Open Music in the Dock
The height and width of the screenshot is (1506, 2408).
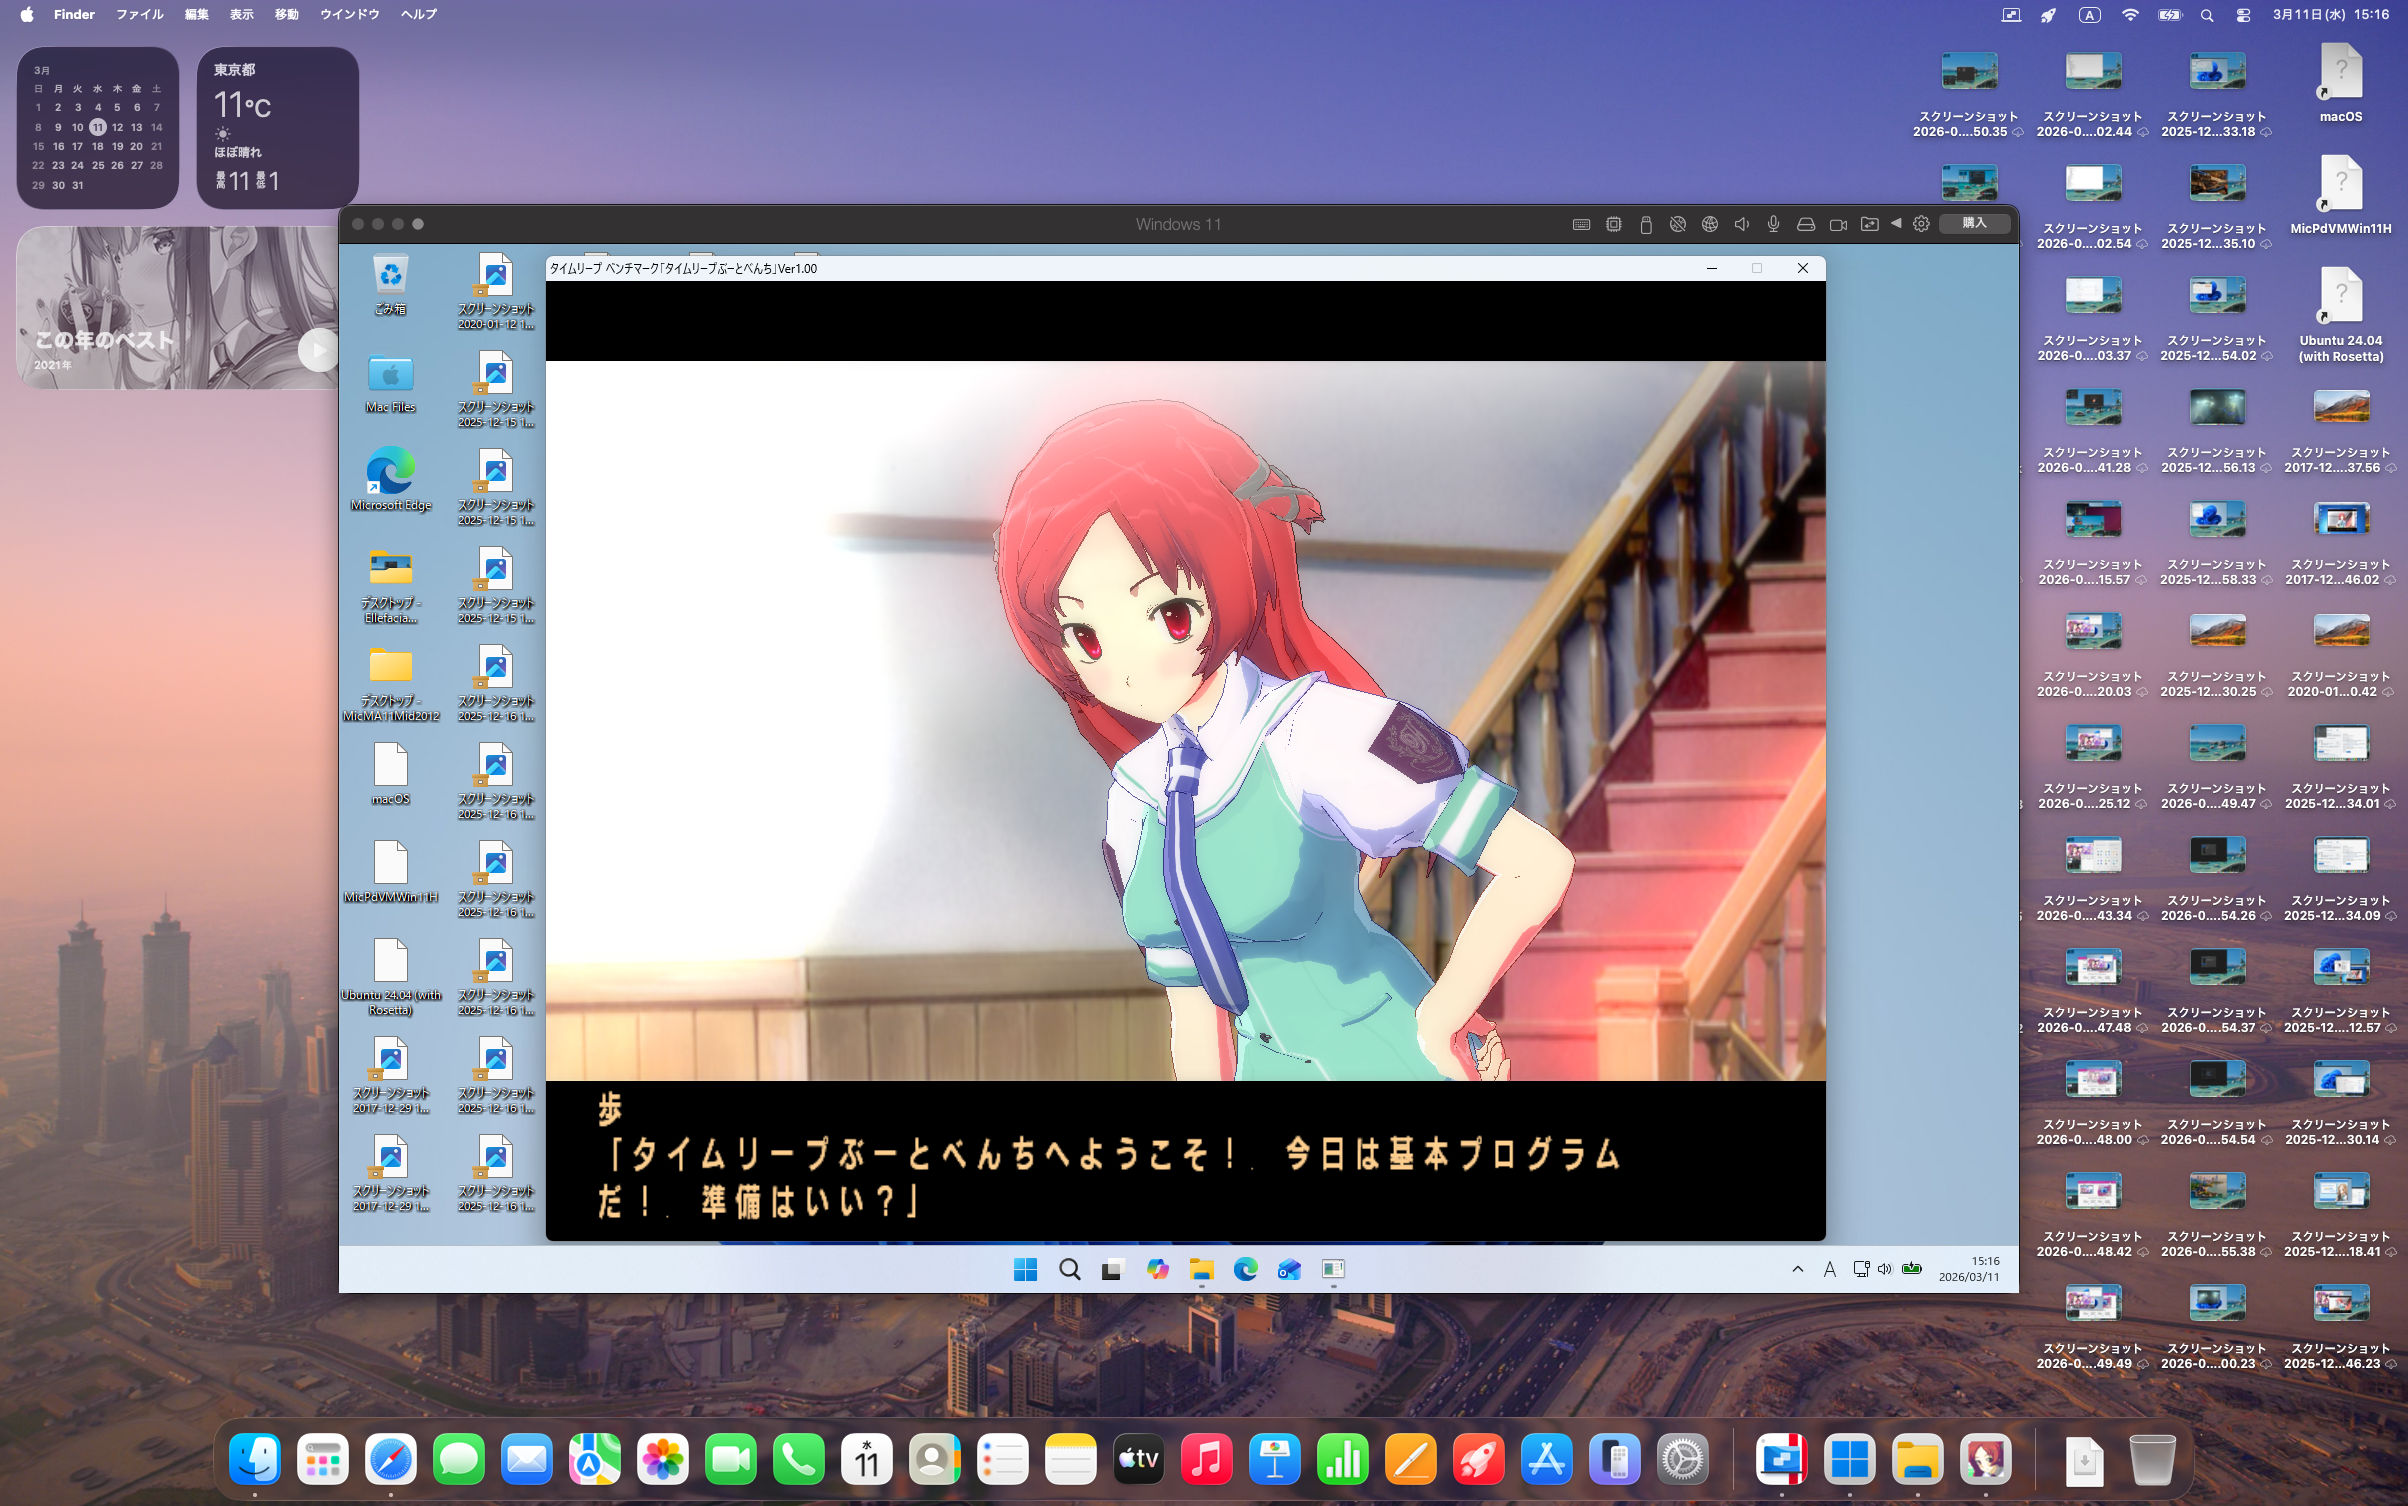pyautogui.click(x=1207, y=1460)
